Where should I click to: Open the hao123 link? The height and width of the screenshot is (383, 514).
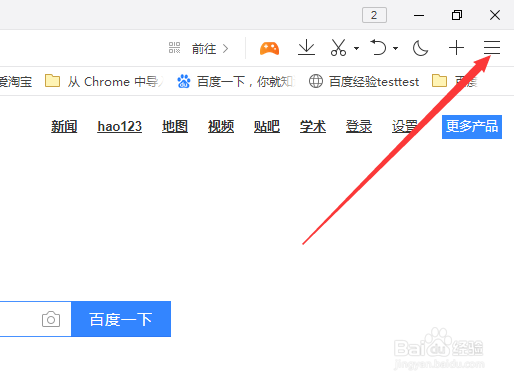pyautogui.click(x=119, y=127)
